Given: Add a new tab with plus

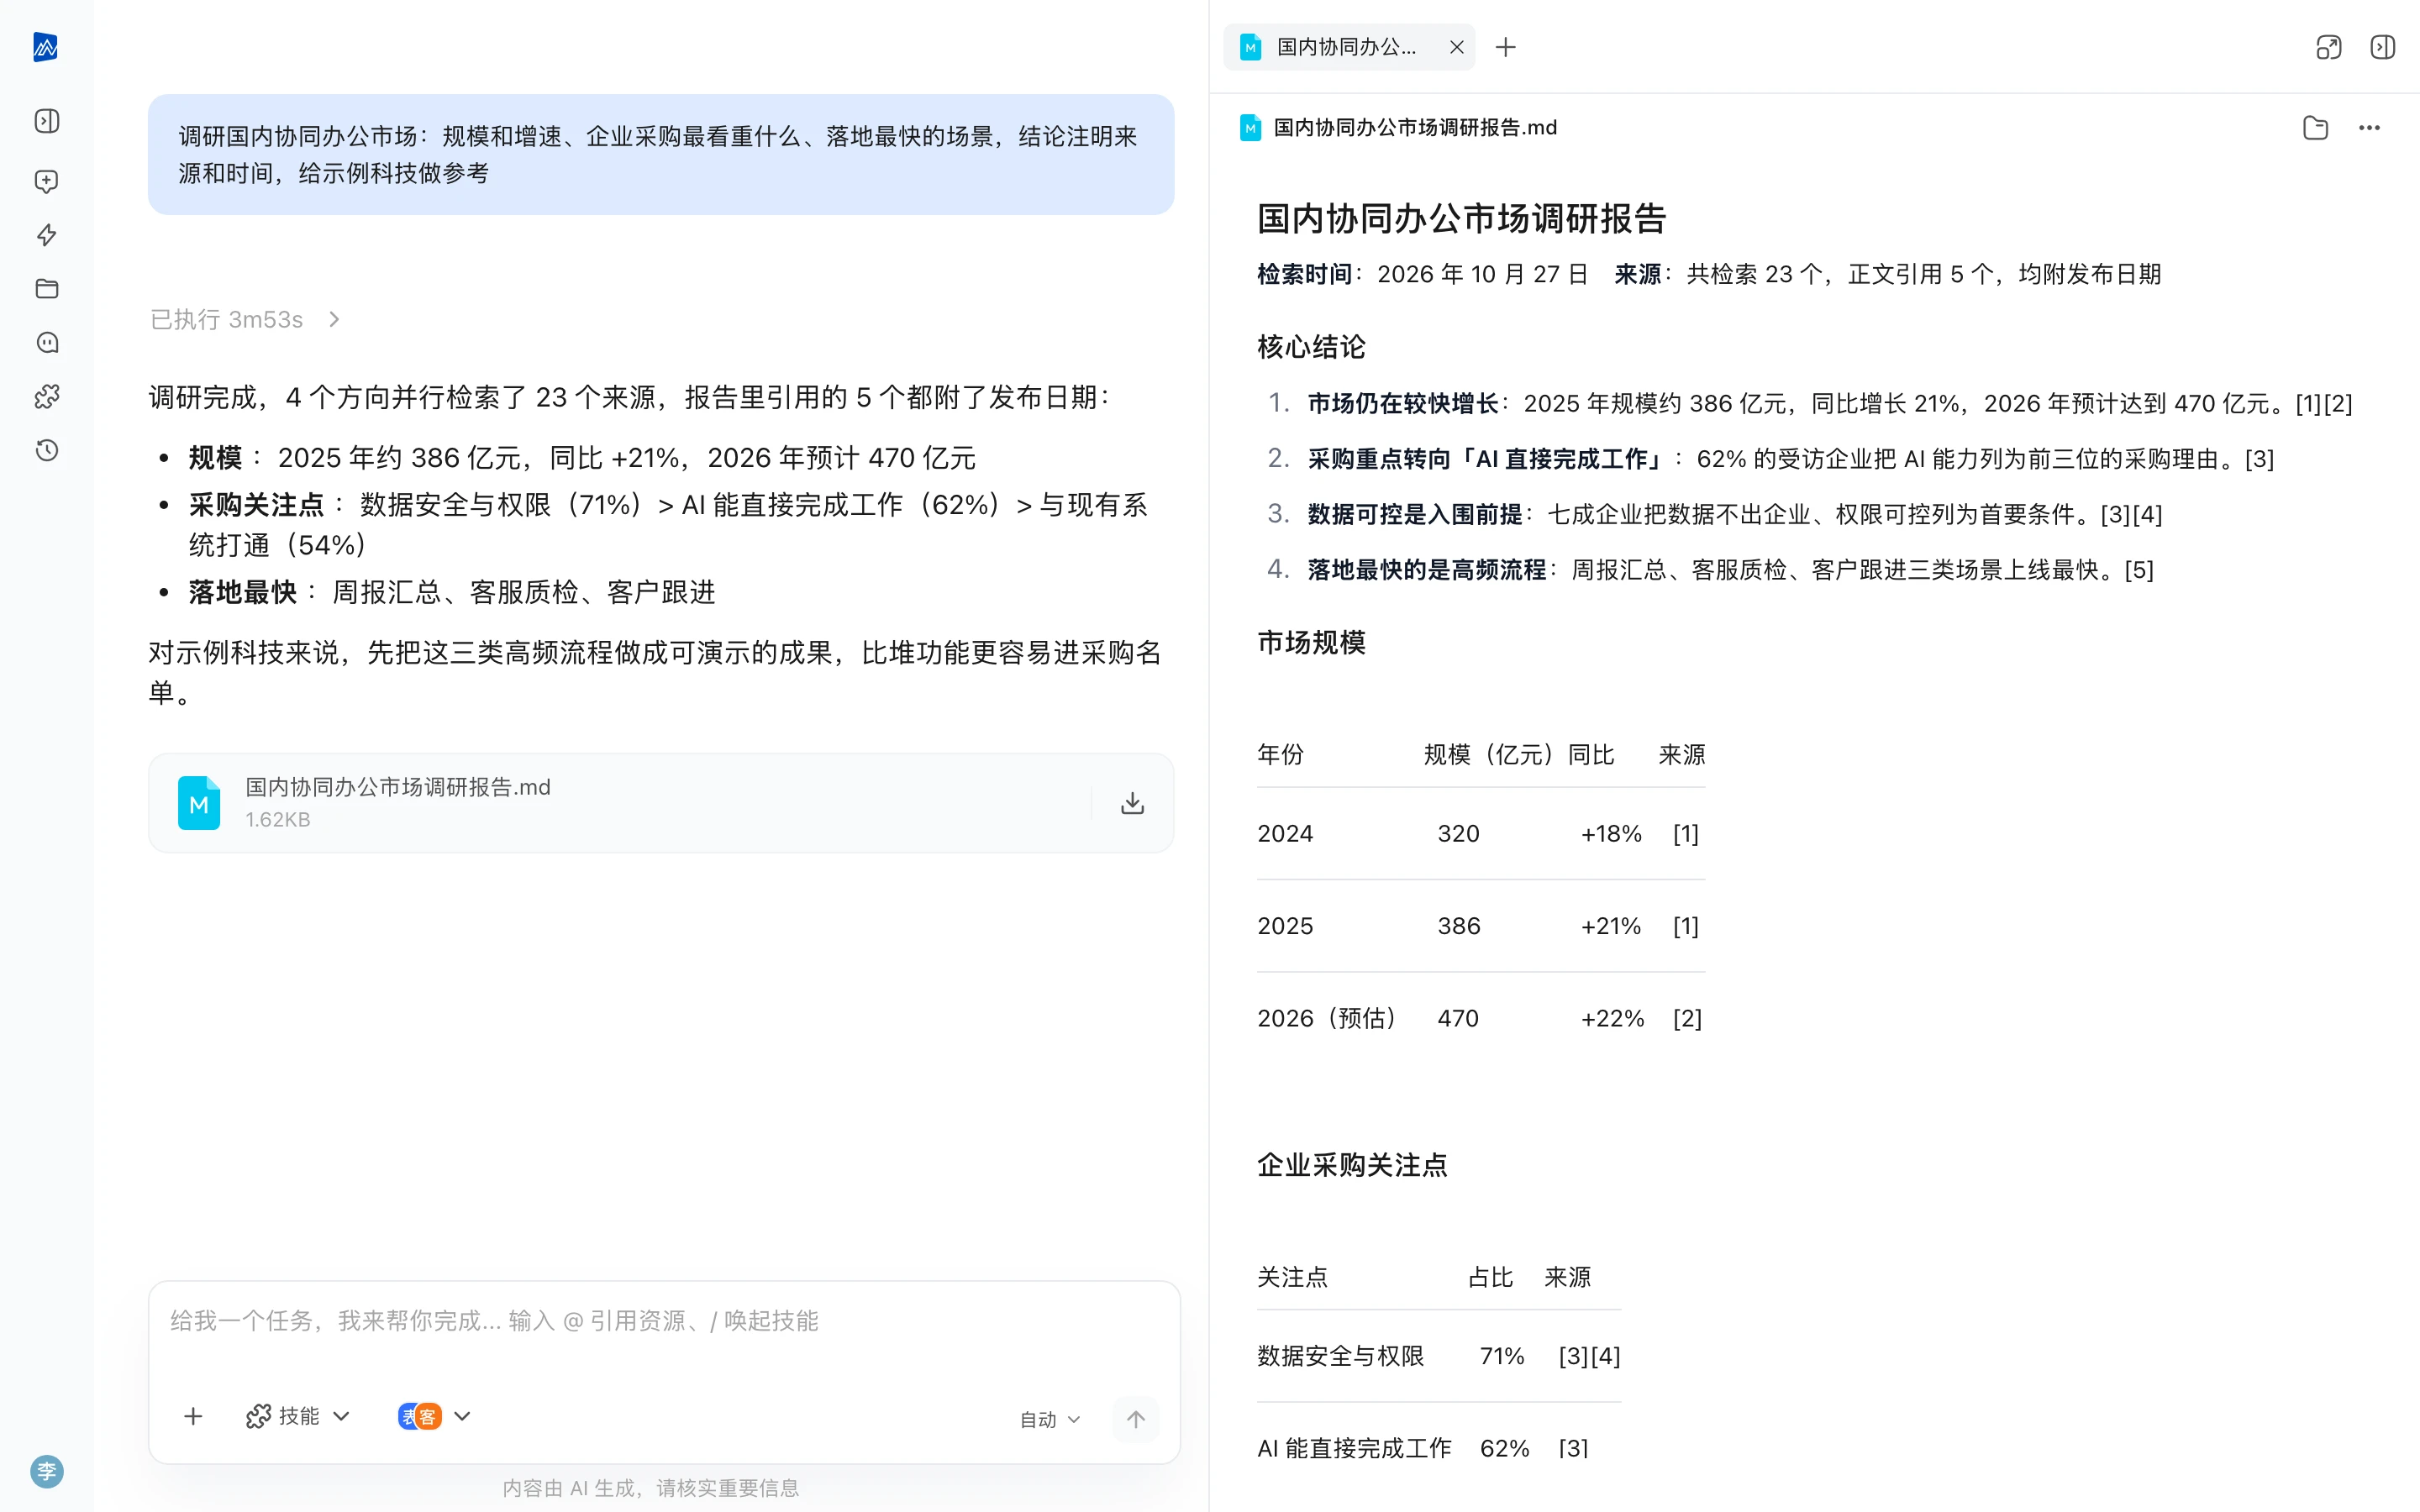Looking at the screenshot, I should (1505, 47).
